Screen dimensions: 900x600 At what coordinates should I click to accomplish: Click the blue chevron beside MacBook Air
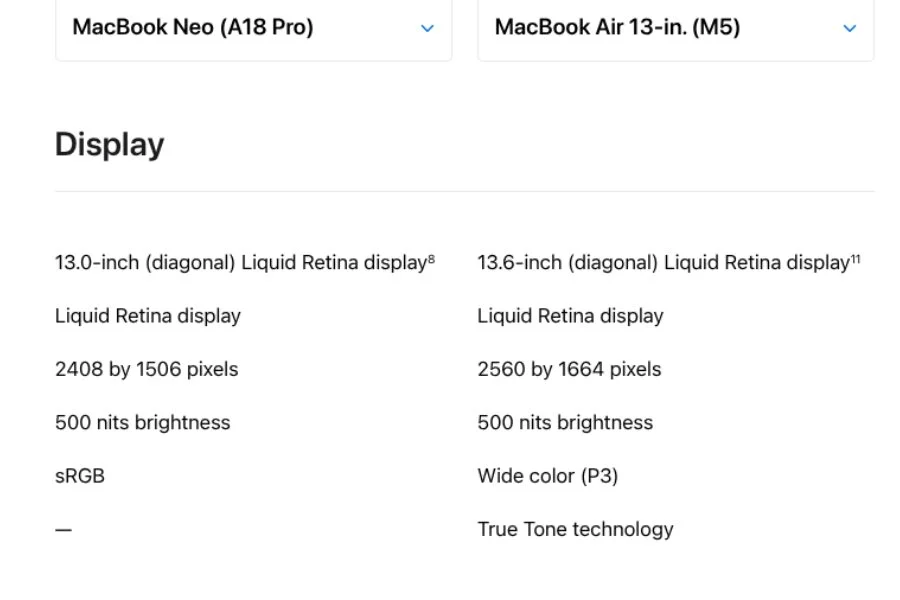pos(849,28)
